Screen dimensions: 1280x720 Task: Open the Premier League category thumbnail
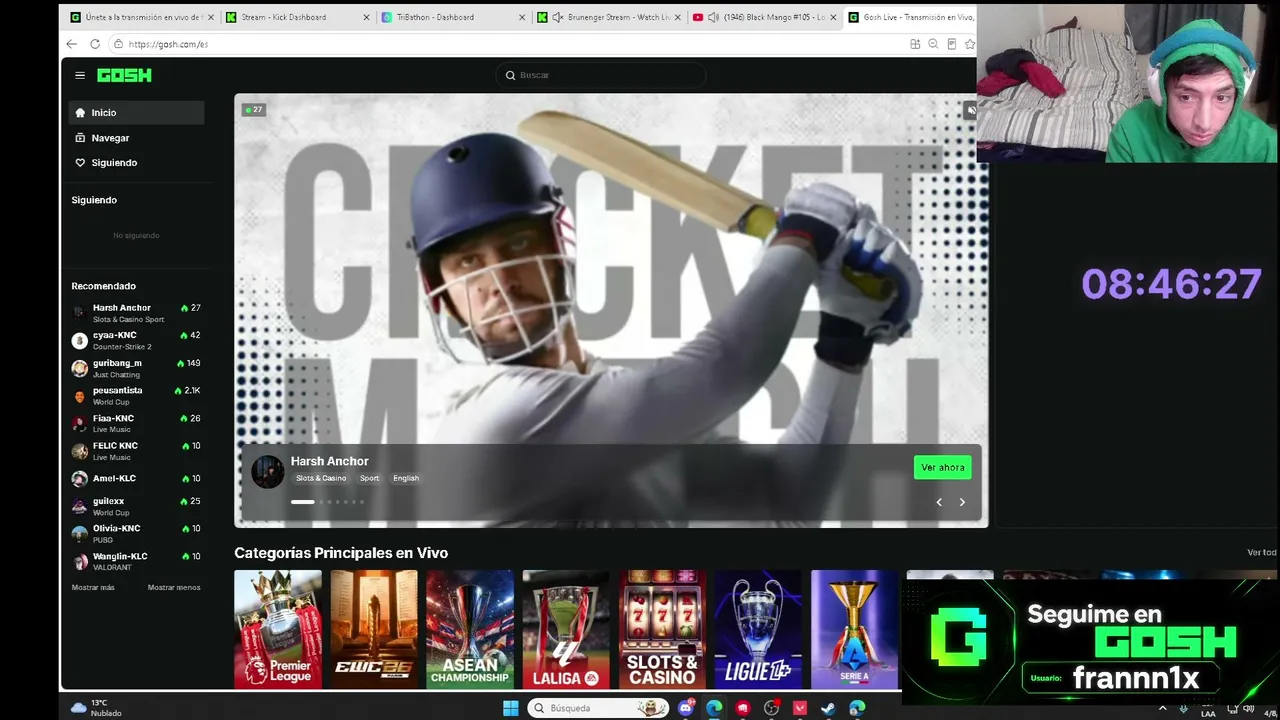(x=278, y=630)
